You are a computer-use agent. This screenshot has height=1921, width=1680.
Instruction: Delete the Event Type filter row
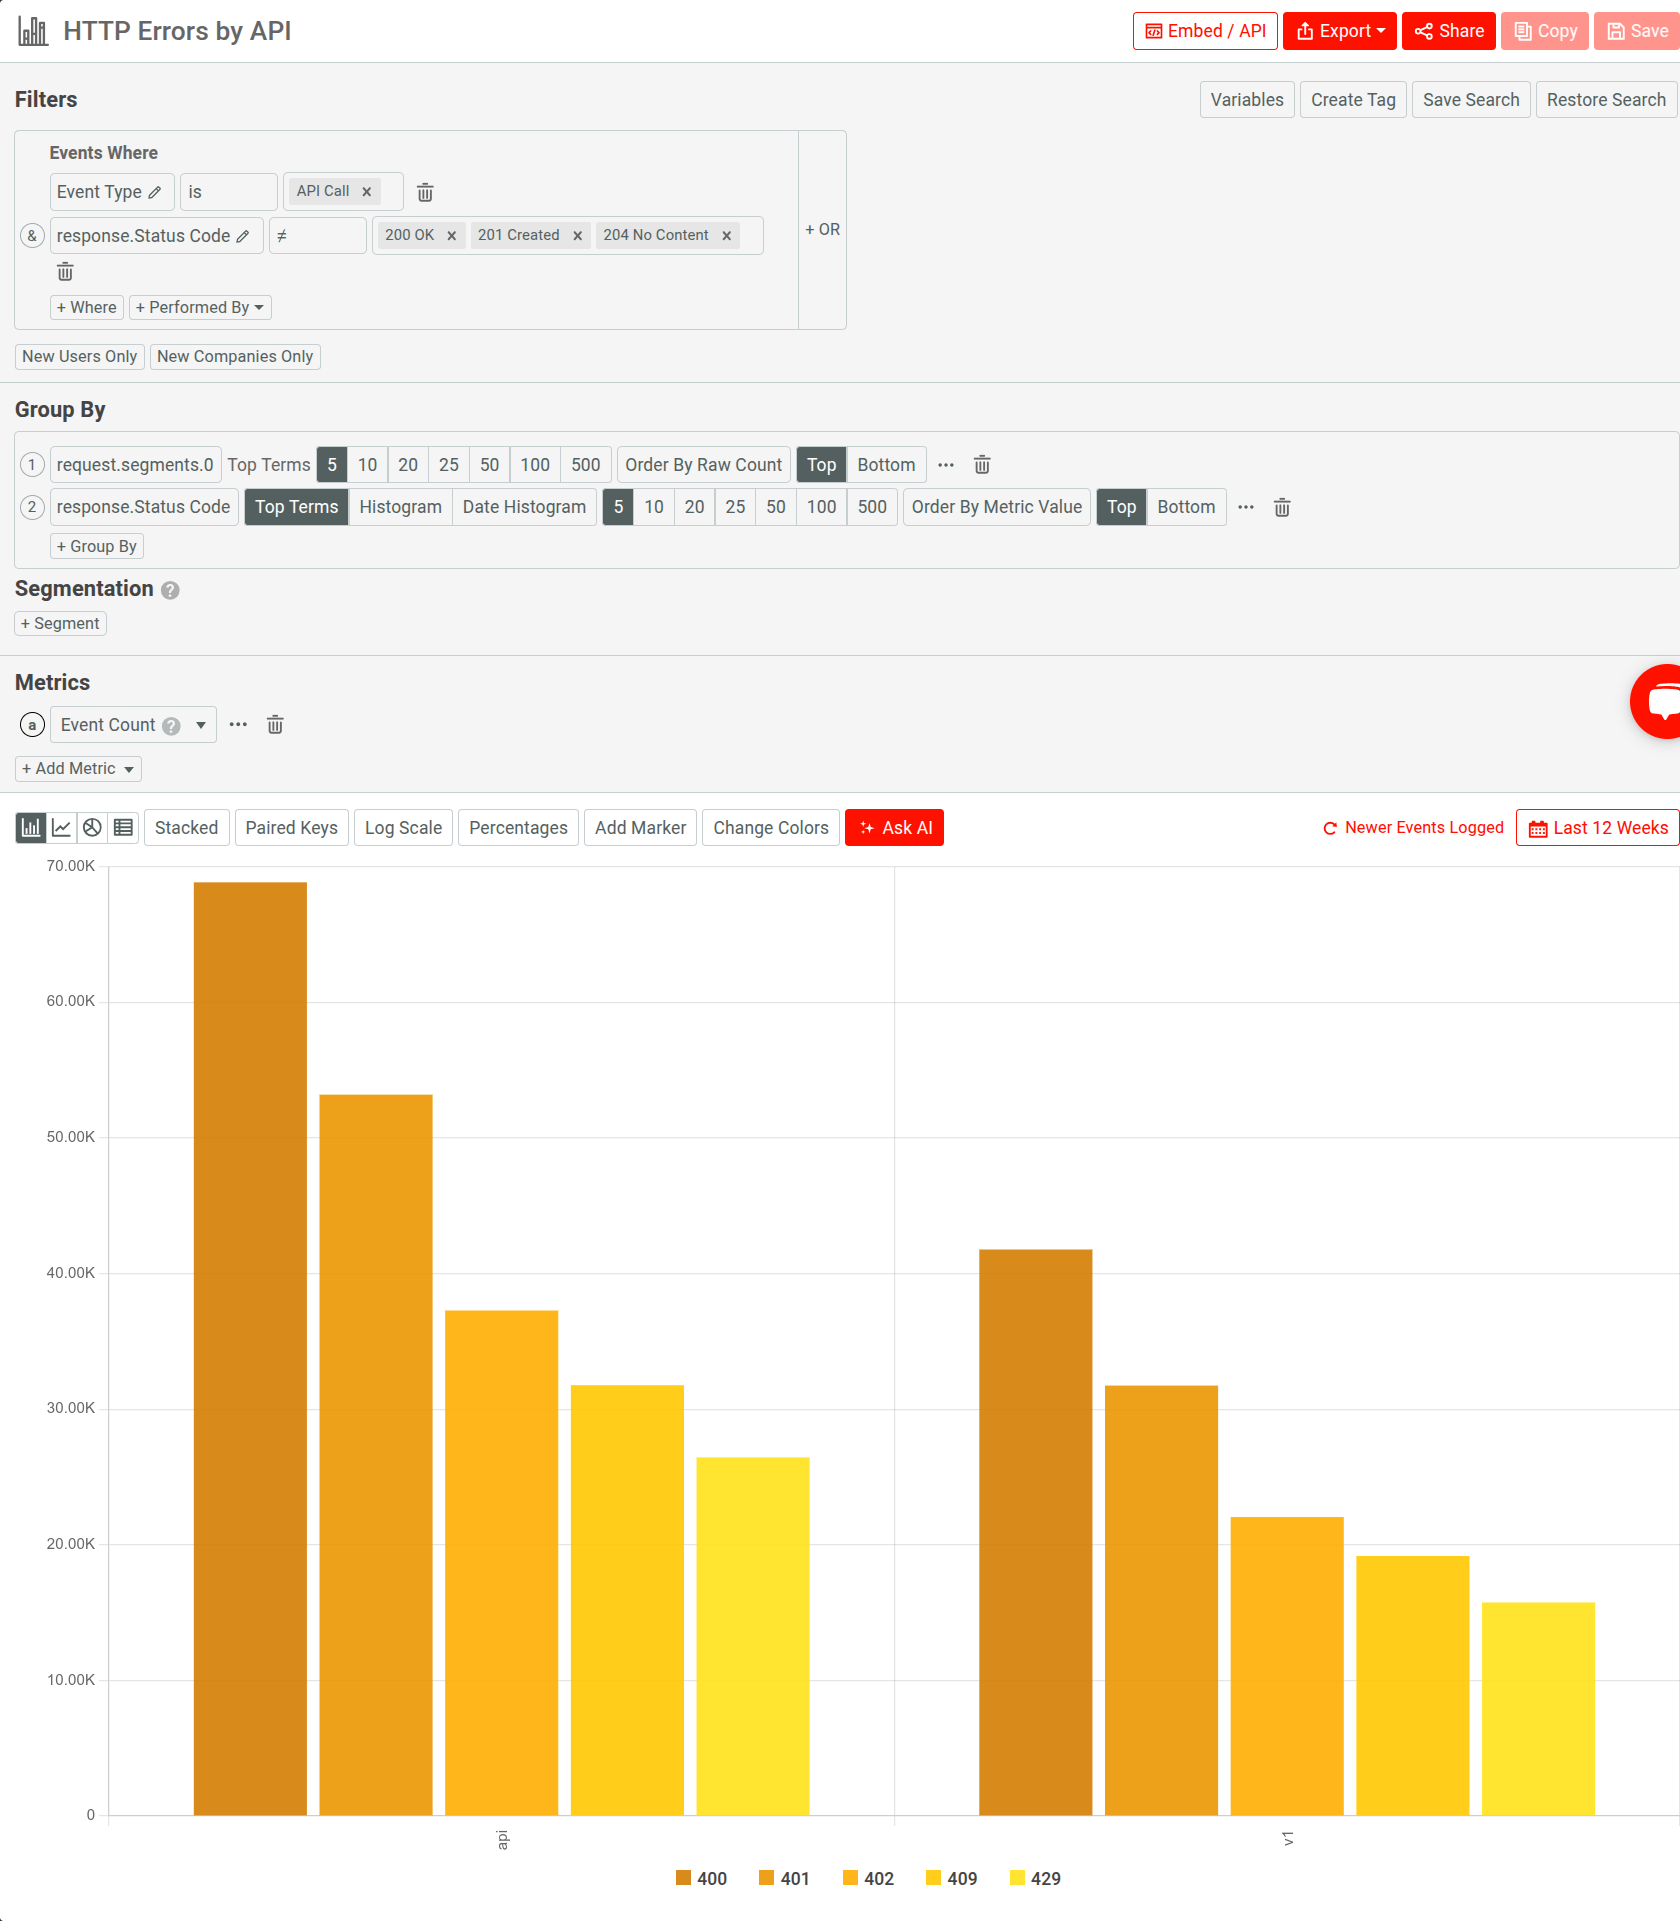(426, 191)
